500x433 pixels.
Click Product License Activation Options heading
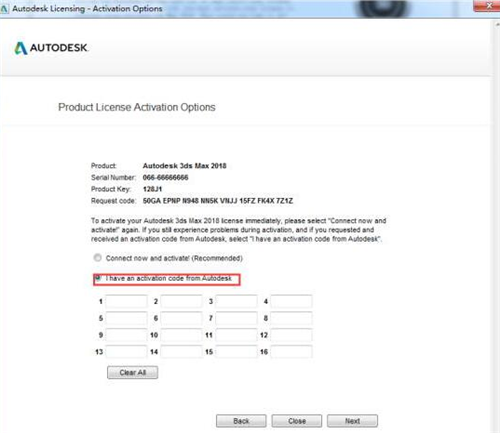(137, 107)
